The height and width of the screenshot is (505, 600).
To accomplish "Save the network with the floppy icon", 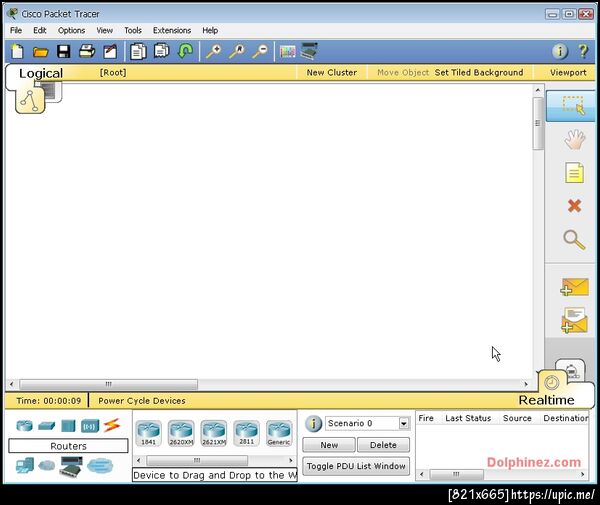I will [x=64, y=51].
